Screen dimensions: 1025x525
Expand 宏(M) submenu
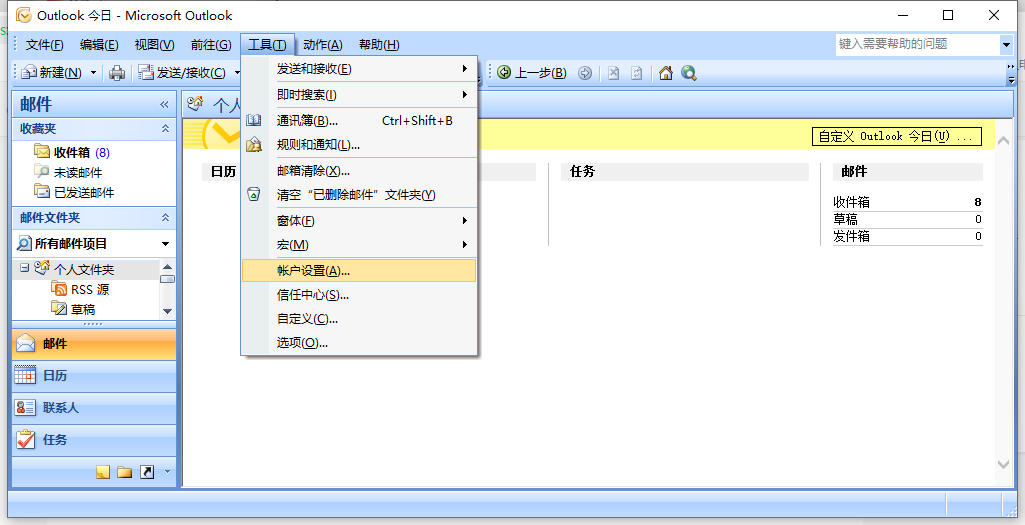tap(359, 245)
